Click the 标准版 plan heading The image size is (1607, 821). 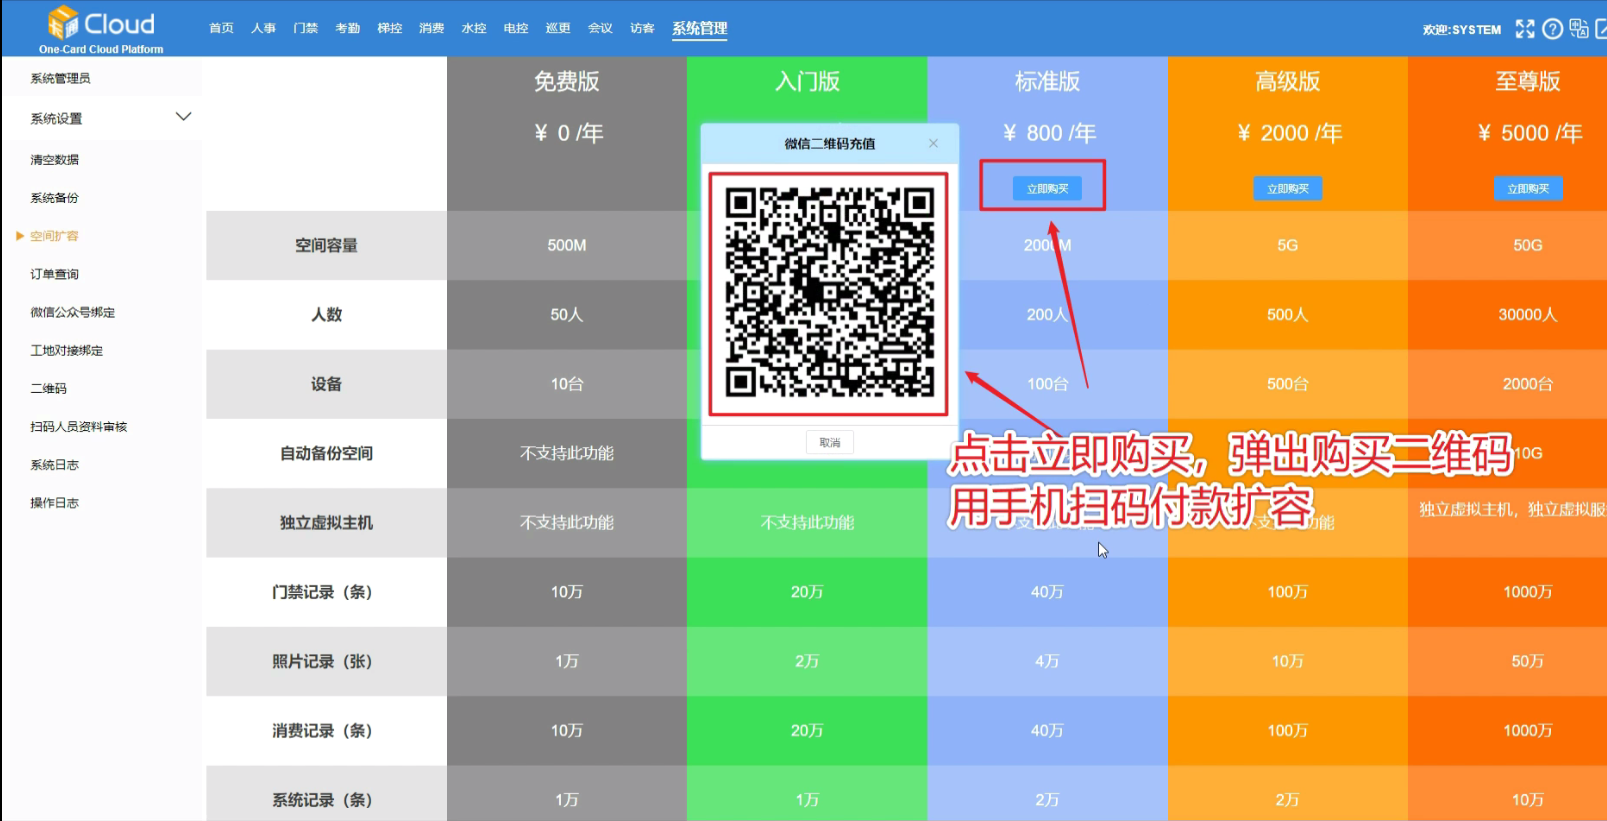(1047, 81)
